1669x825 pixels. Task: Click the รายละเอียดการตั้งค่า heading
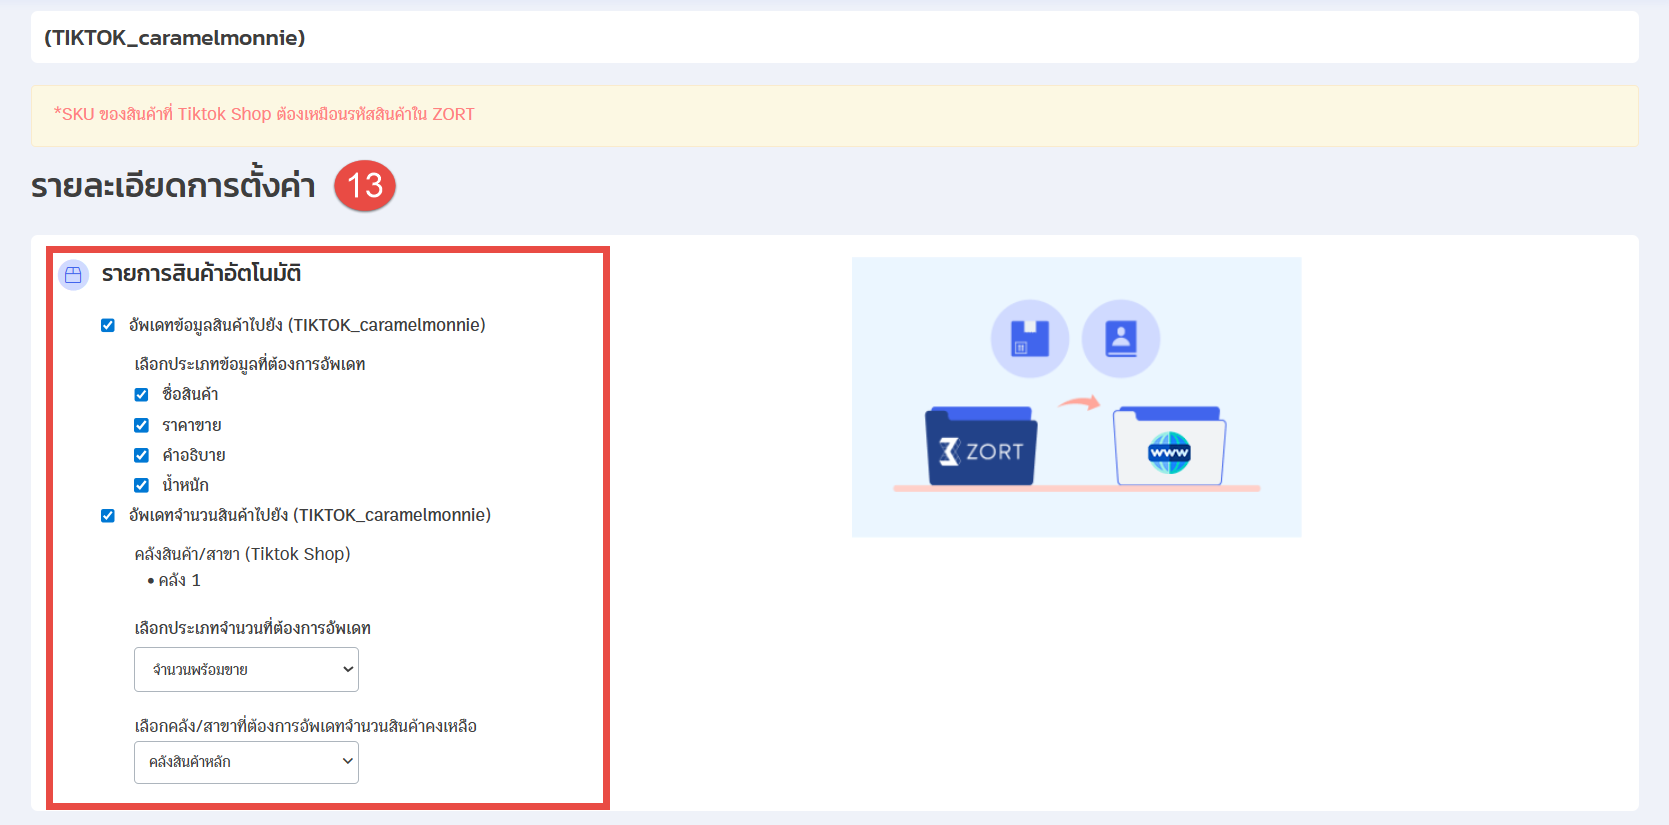pyautogui.click(x=173, y=186)
